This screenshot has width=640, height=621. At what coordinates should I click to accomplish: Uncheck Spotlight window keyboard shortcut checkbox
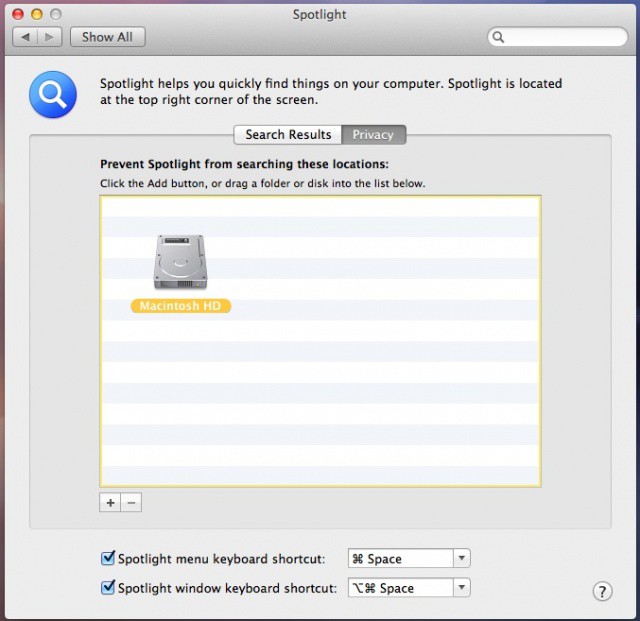[x=108, y=588]
